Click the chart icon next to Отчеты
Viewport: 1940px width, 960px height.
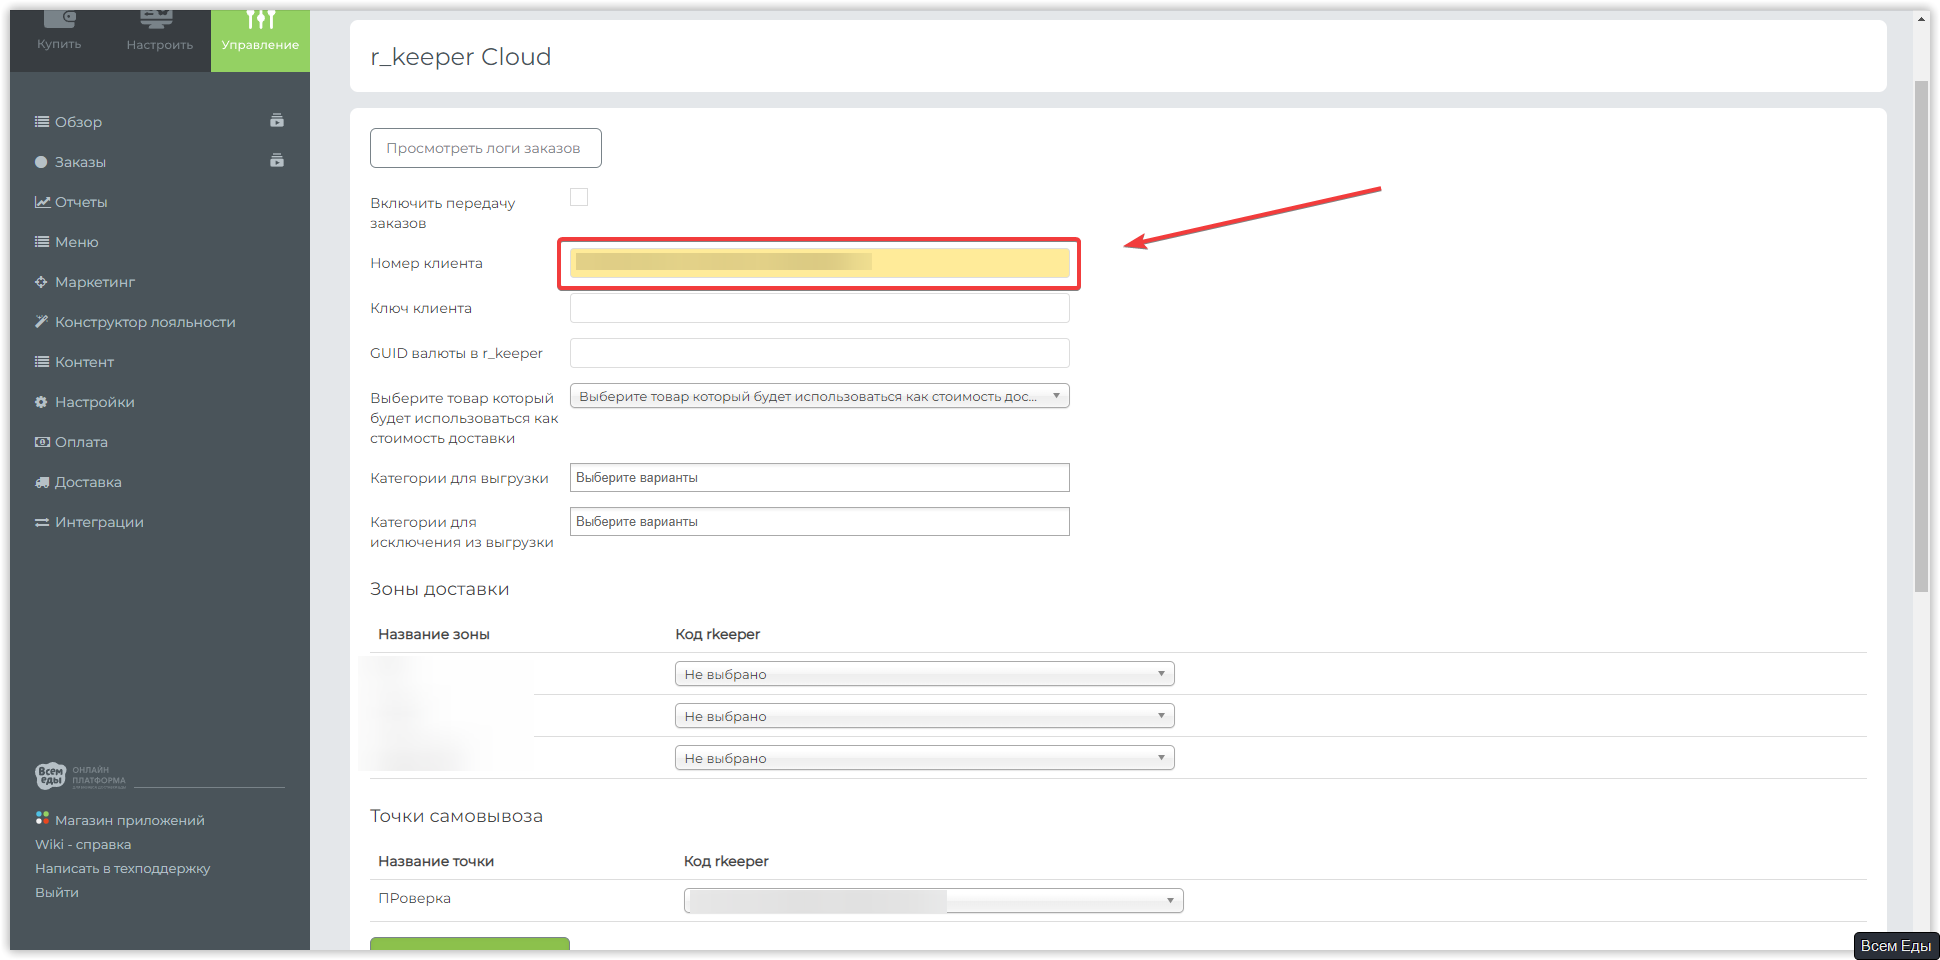(42, 202)
